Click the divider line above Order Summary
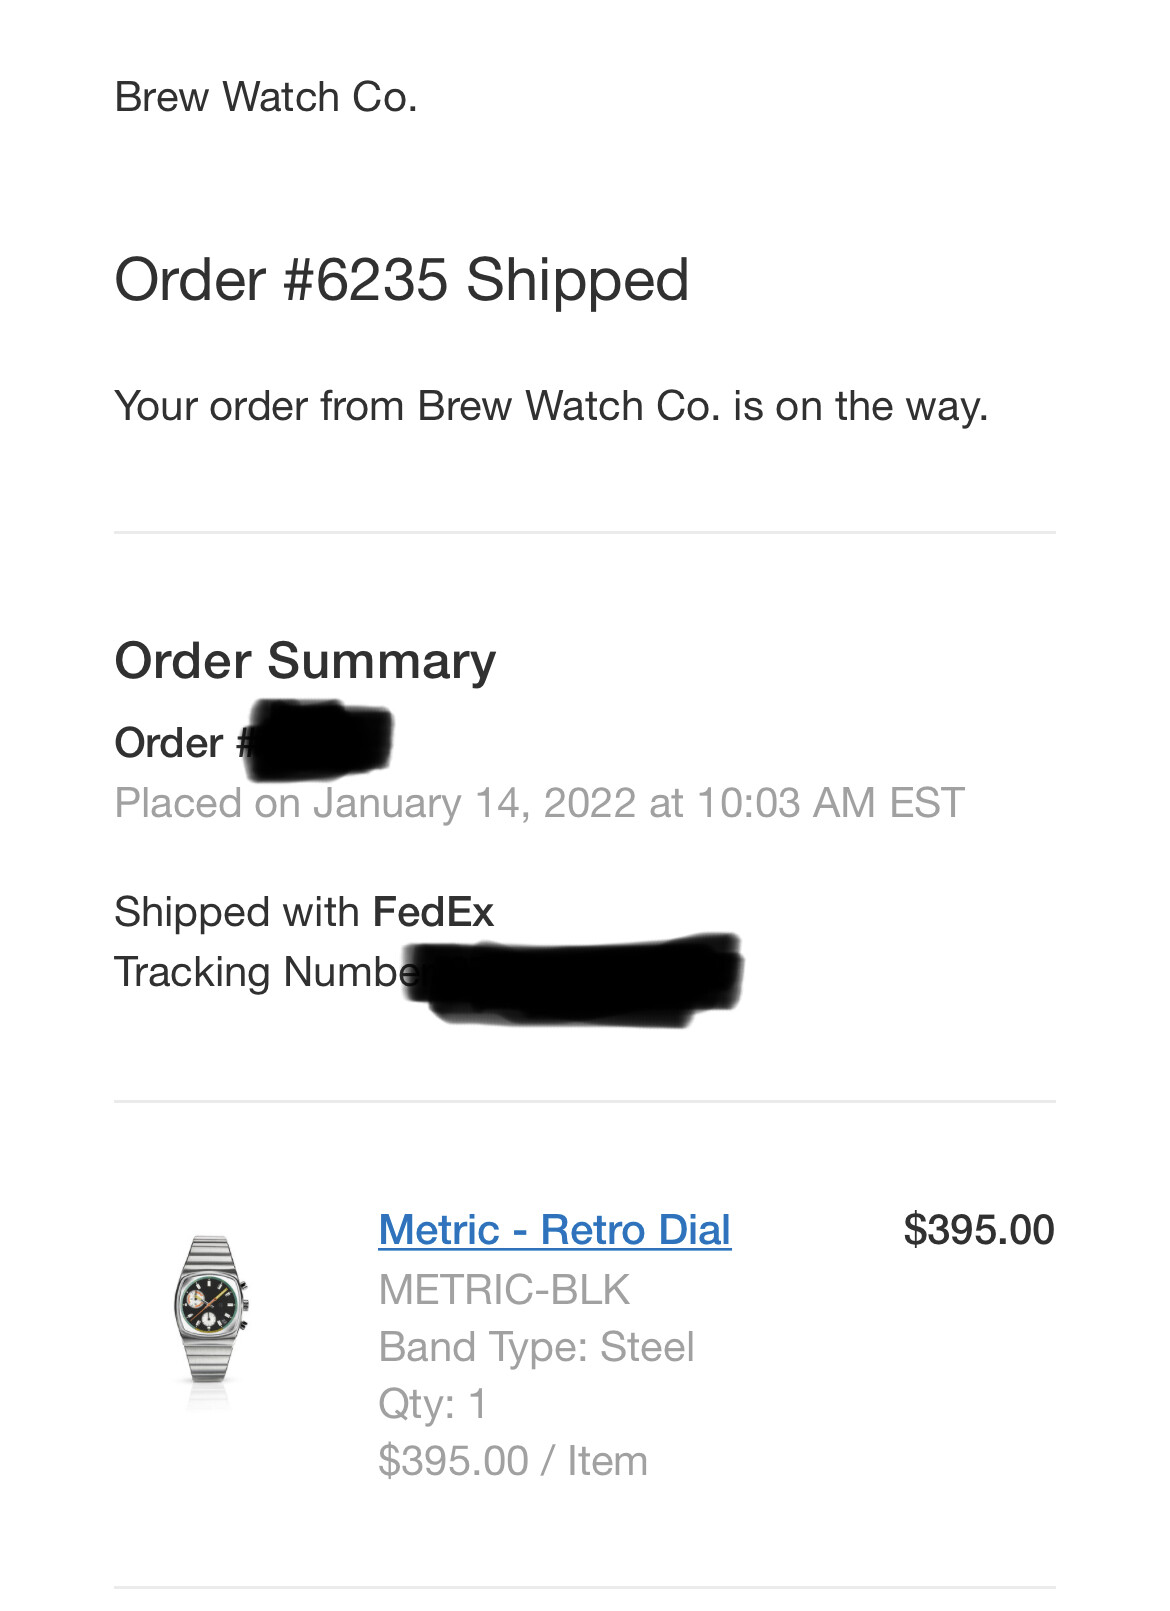 [x=585, y=533]
